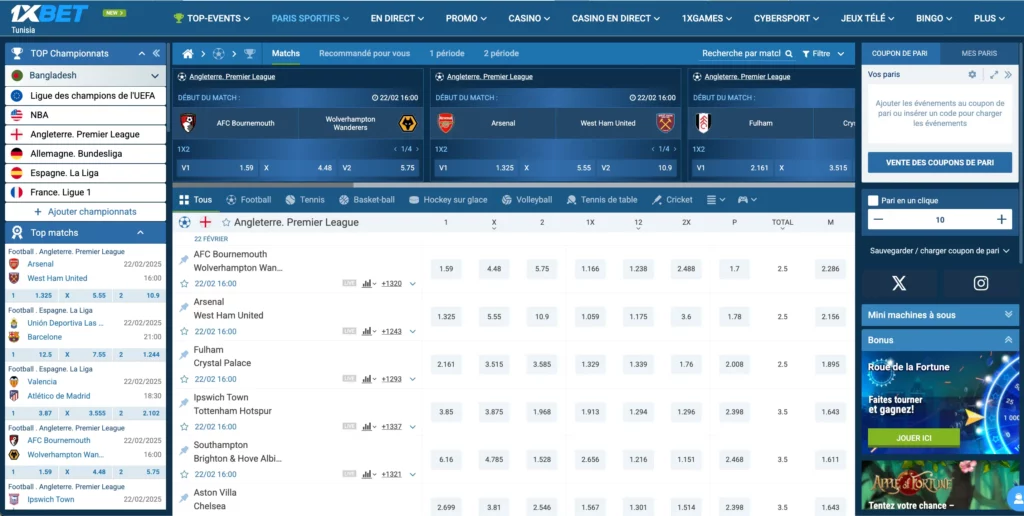Collapse left sidebar with double chevron

point(156,54)
